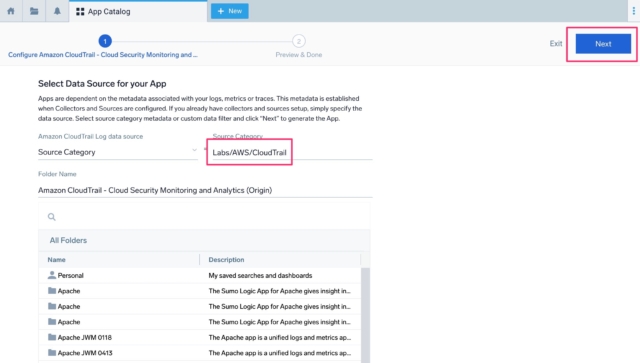Screen dimensions: 640x363
Task: Click 'My saved searches and dashboards' description
Action: 260,276
